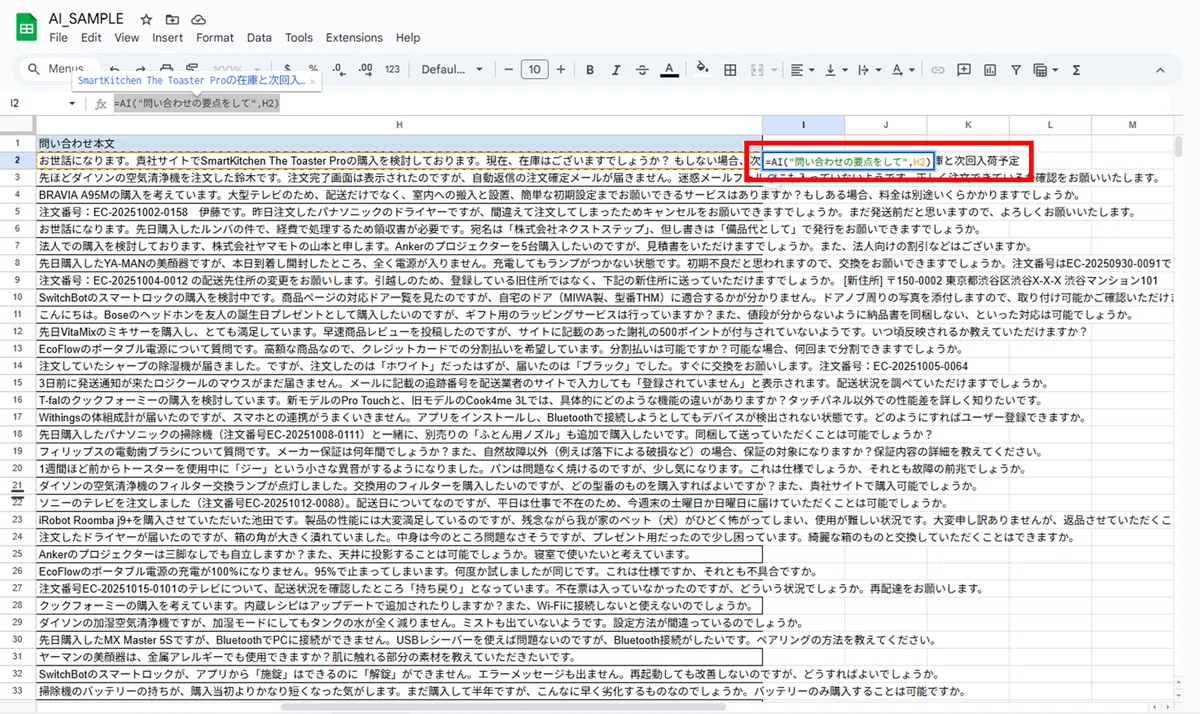The width and height of the screenshot is (1200, 714).
Task: Click the move-to-folder icon beside title
Action: tap(173, 19)
